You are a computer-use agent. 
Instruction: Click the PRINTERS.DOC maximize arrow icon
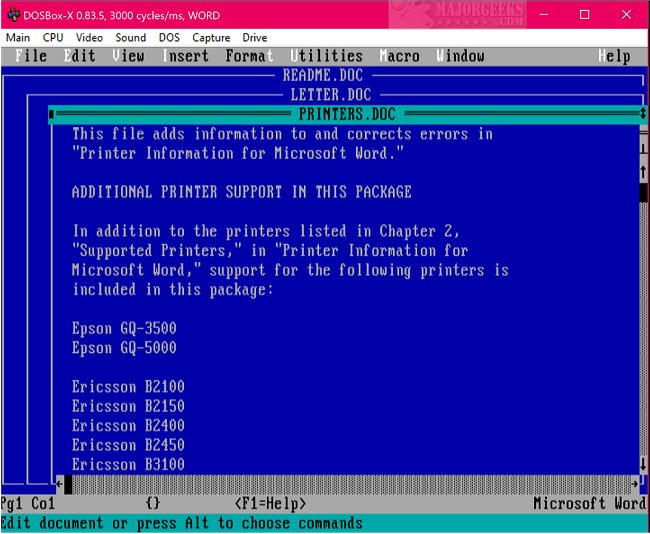(x=643, y=114)
